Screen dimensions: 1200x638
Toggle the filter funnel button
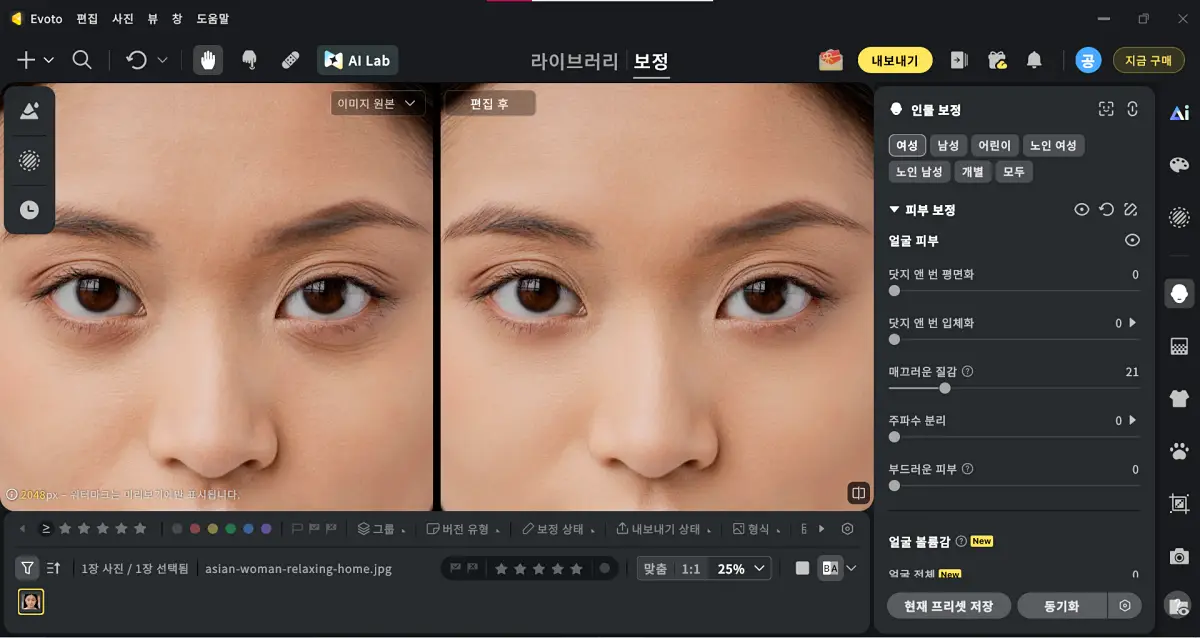[28, 568]
